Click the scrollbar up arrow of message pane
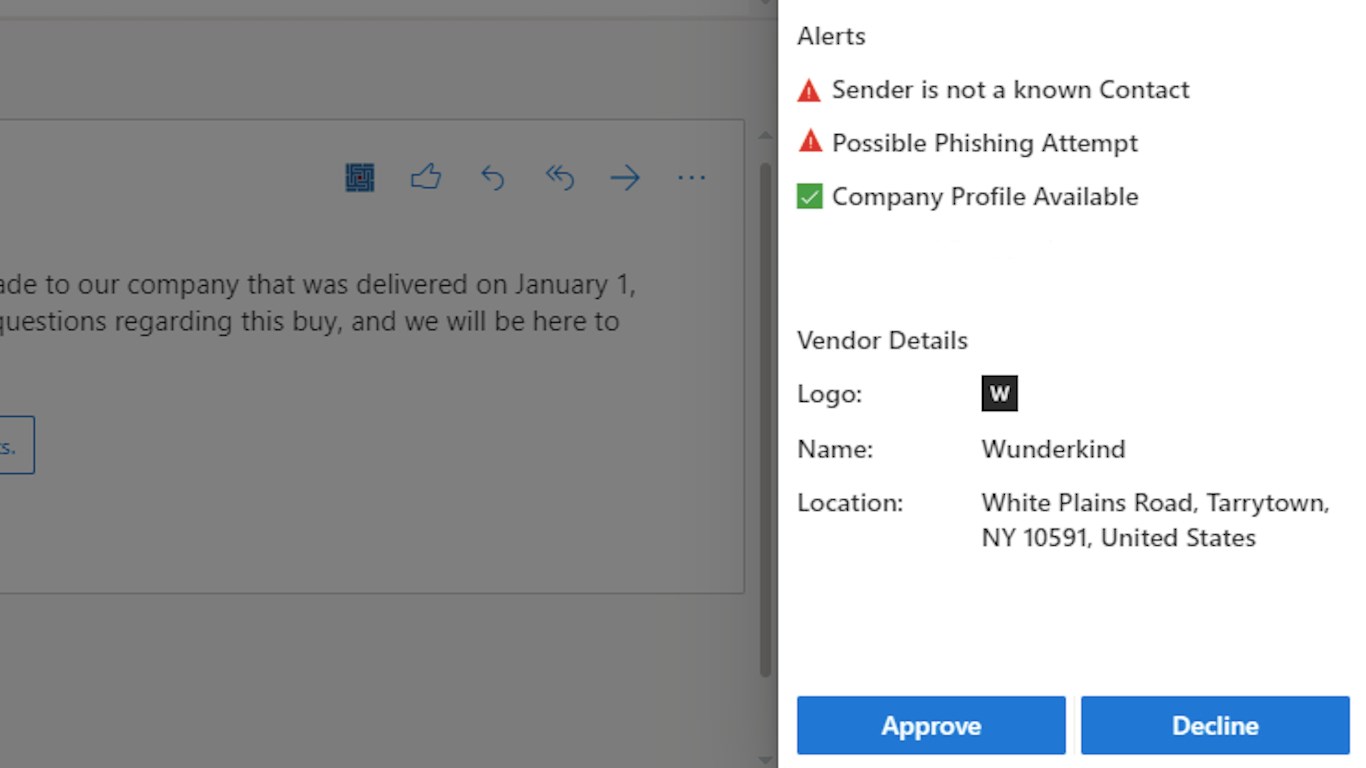Image resolution: width=1366 pixels, height=768 pixels. coord(765,135)
